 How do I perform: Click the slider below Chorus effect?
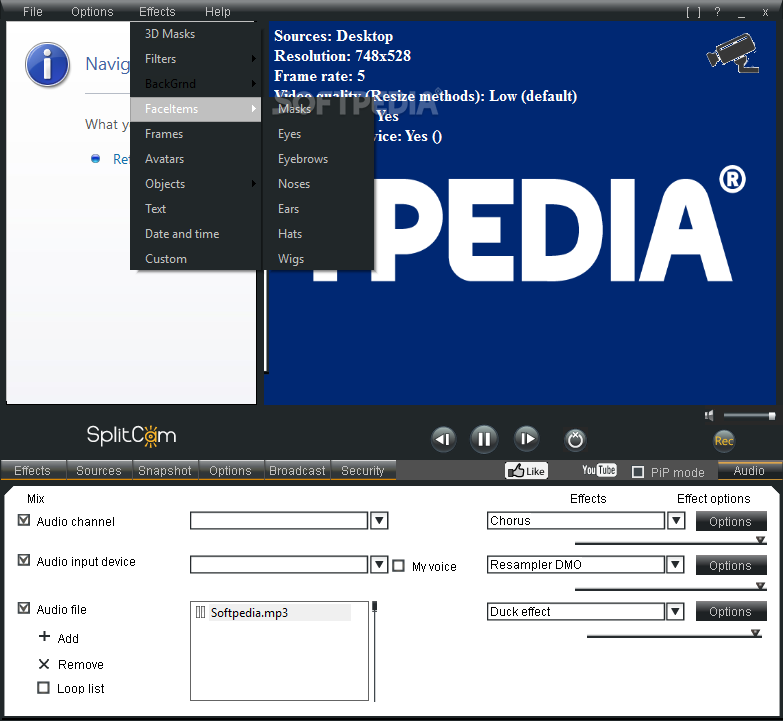coord(671,542)
